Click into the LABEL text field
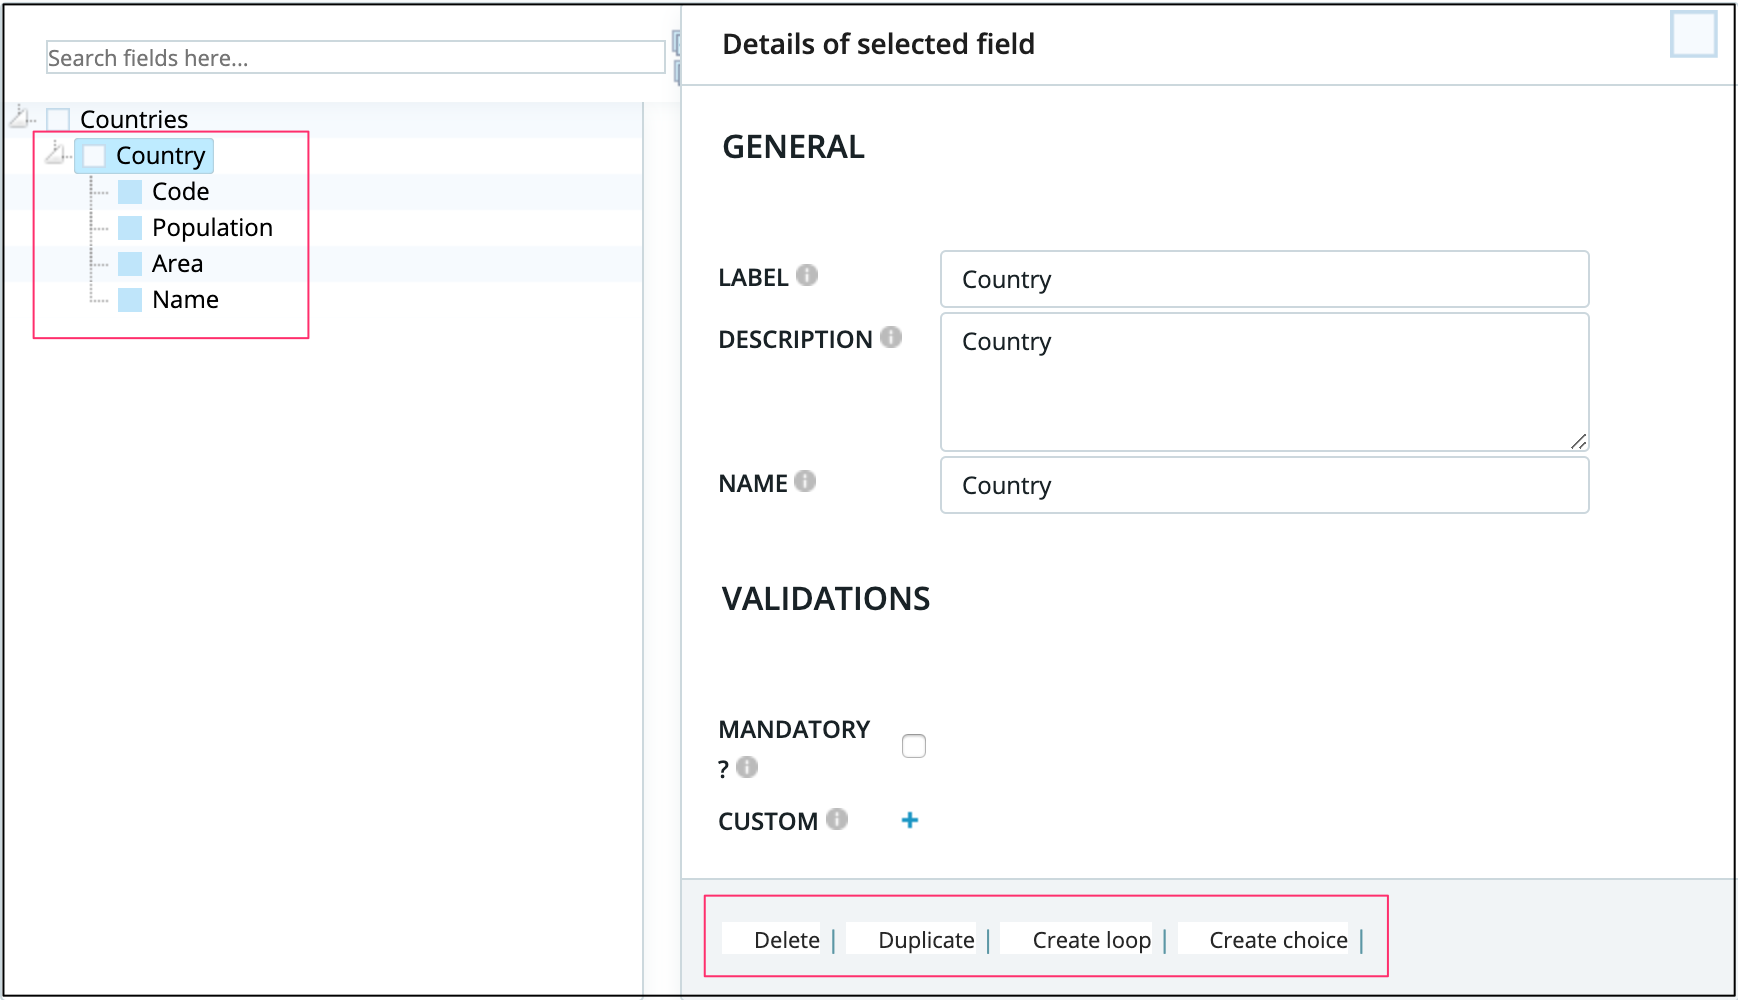The width and height of the screenshot is (1738, 1000). tap(1265, 279)
